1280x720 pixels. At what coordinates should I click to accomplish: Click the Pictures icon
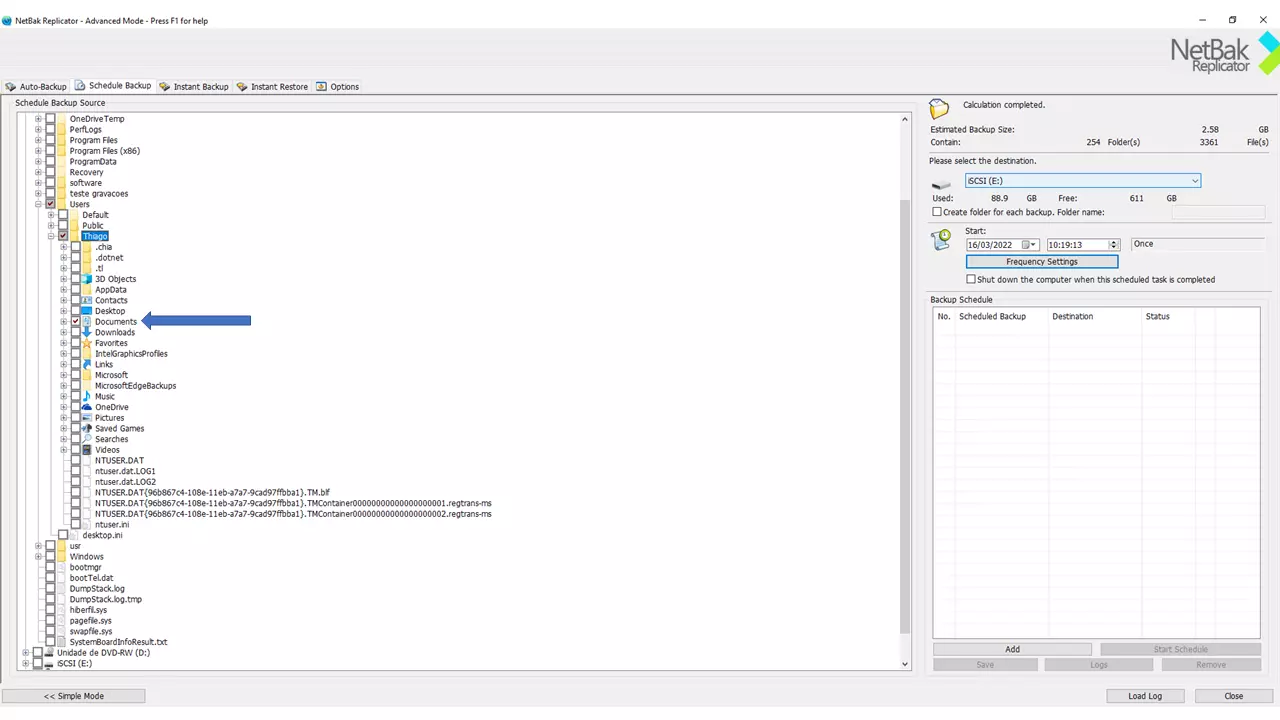pyautogui.click(x=87, y=418)
